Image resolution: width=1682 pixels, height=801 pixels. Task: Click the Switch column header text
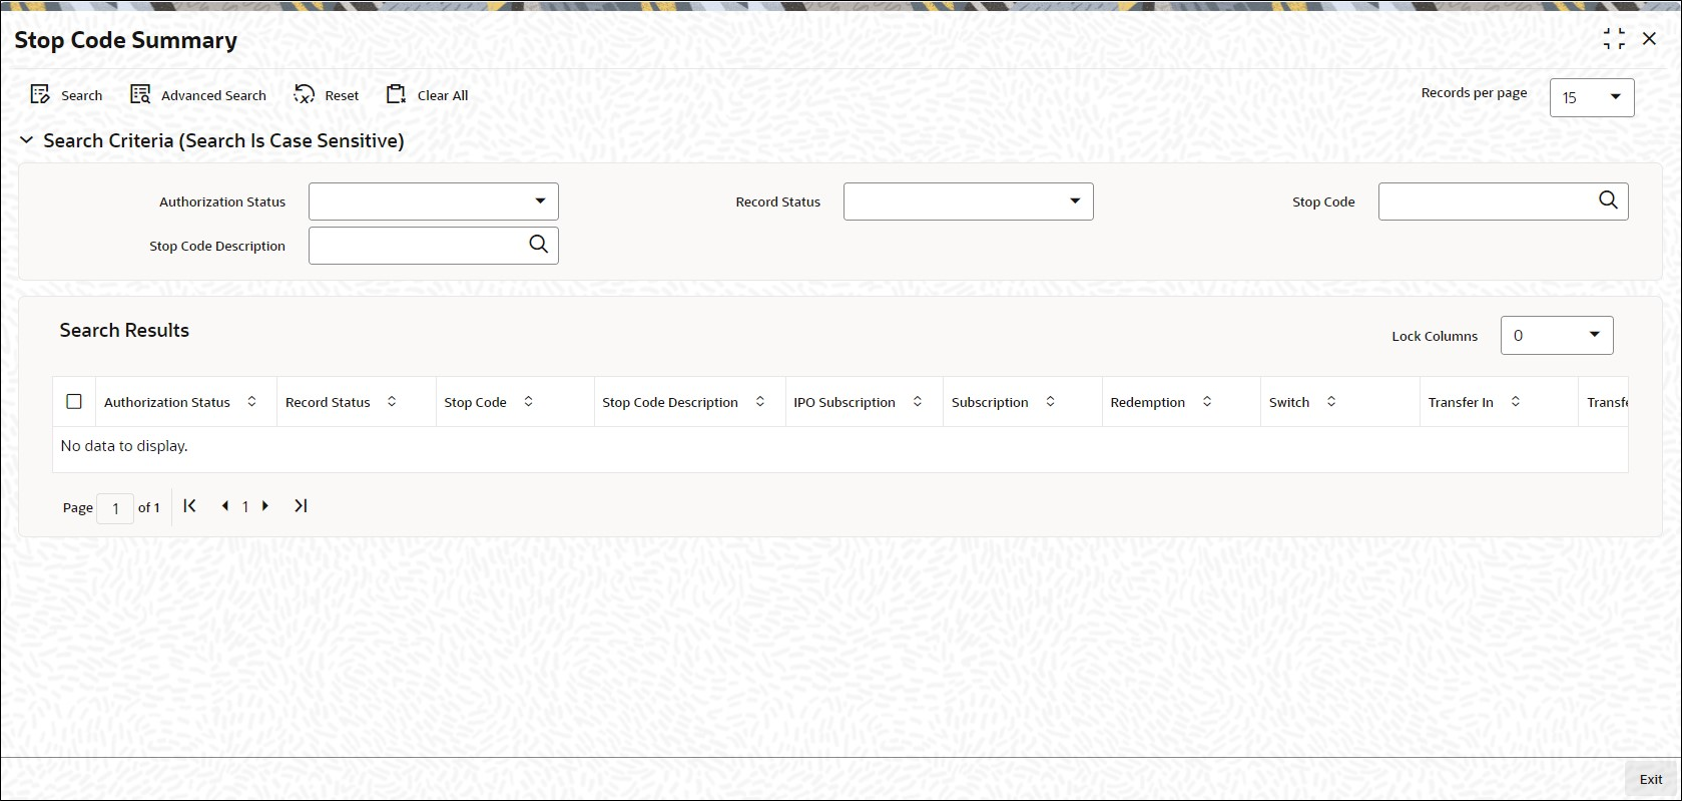(x=1289, y=402)
